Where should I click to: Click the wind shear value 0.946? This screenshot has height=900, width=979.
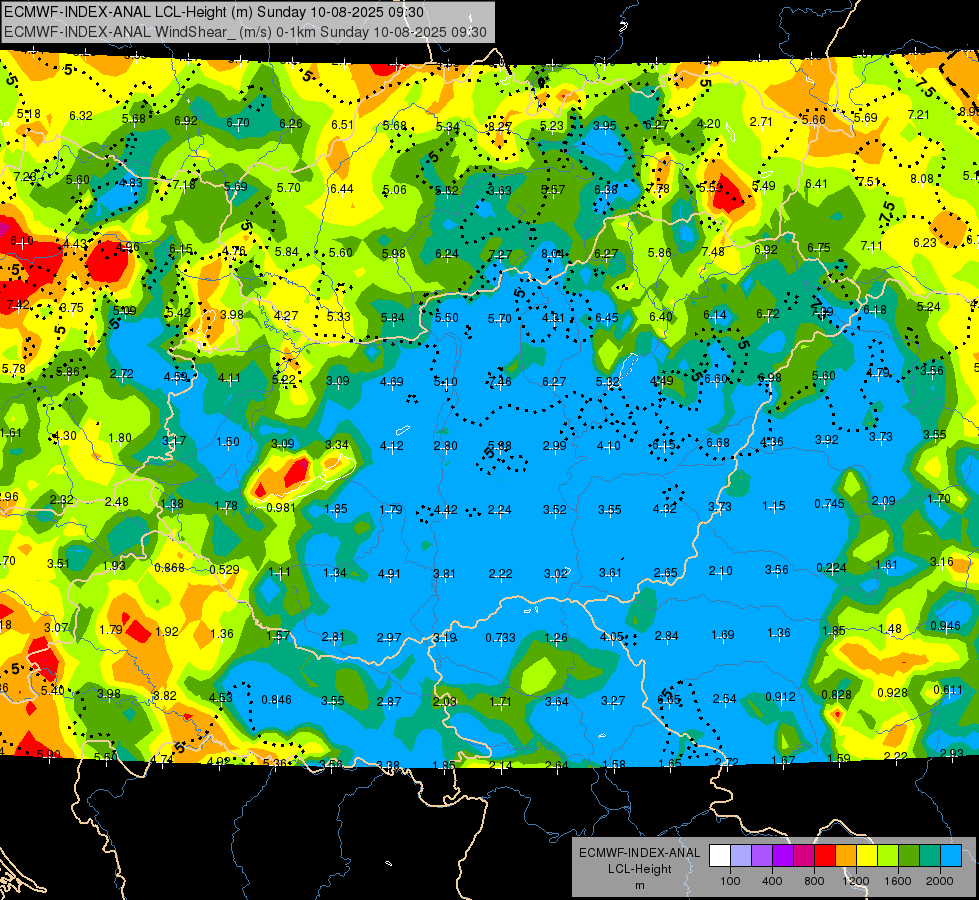click(945, 626)
